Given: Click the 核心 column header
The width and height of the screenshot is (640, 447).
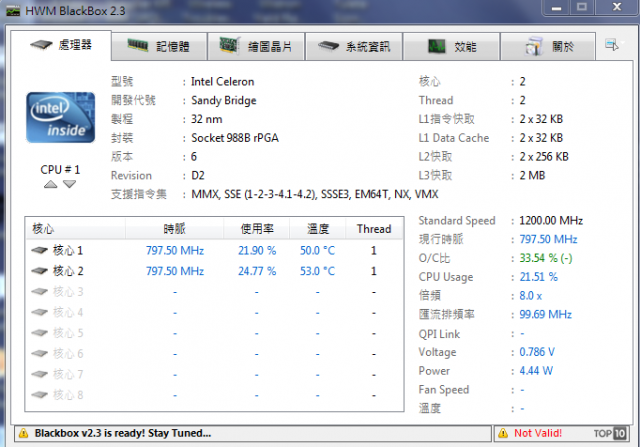Looking at the screenshot, I should point(75,229).
